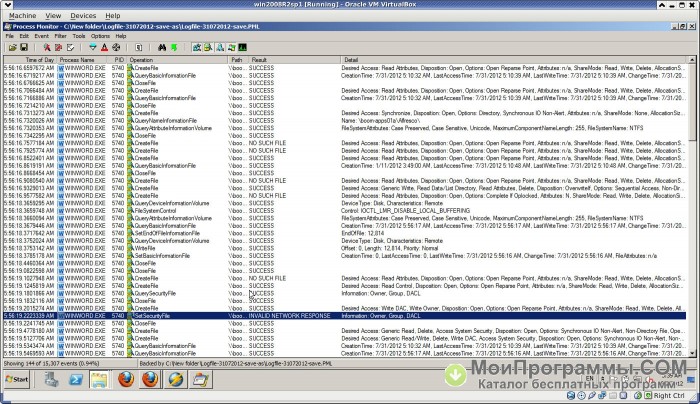Click the Time of Day column header

30,60
